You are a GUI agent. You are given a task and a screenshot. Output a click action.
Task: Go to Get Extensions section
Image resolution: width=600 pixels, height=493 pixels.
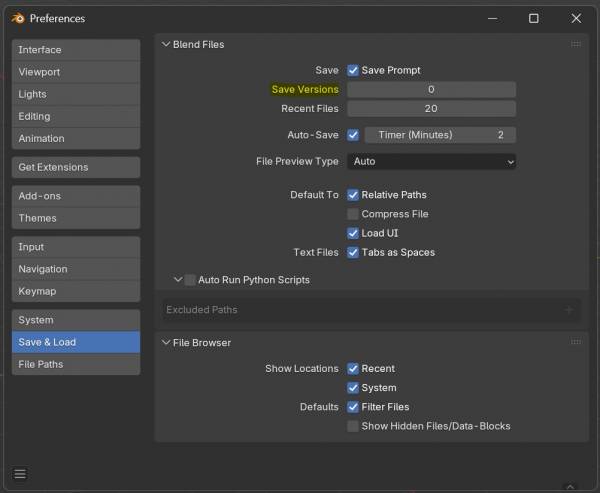(x=76, y=167)
